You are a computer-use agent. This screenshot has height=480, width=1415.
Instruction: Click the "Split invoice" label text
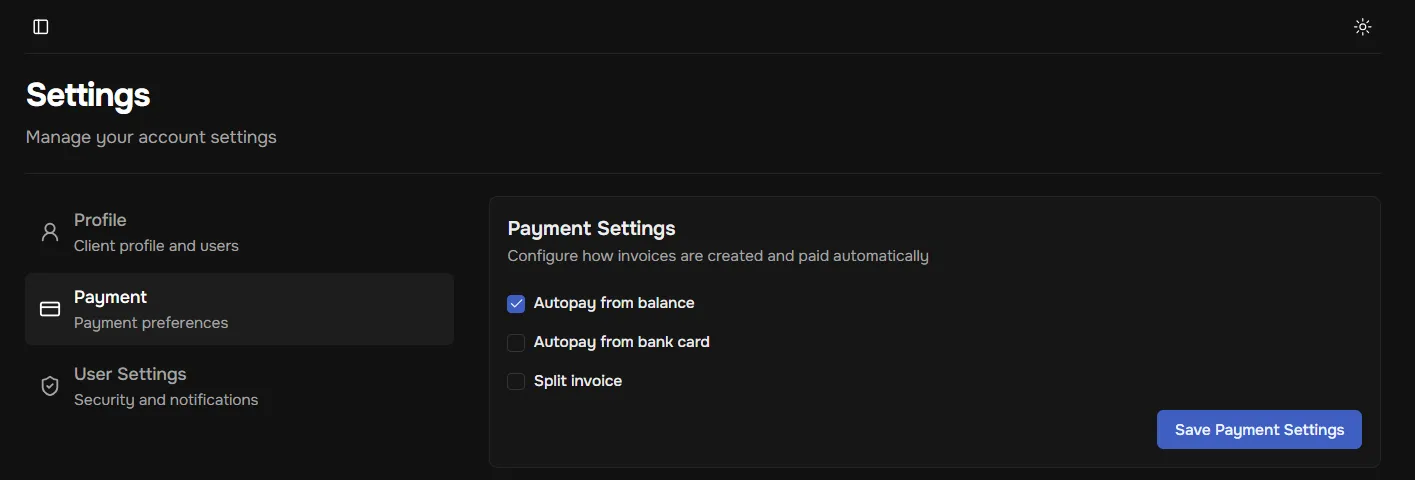[x=578, y=381]
